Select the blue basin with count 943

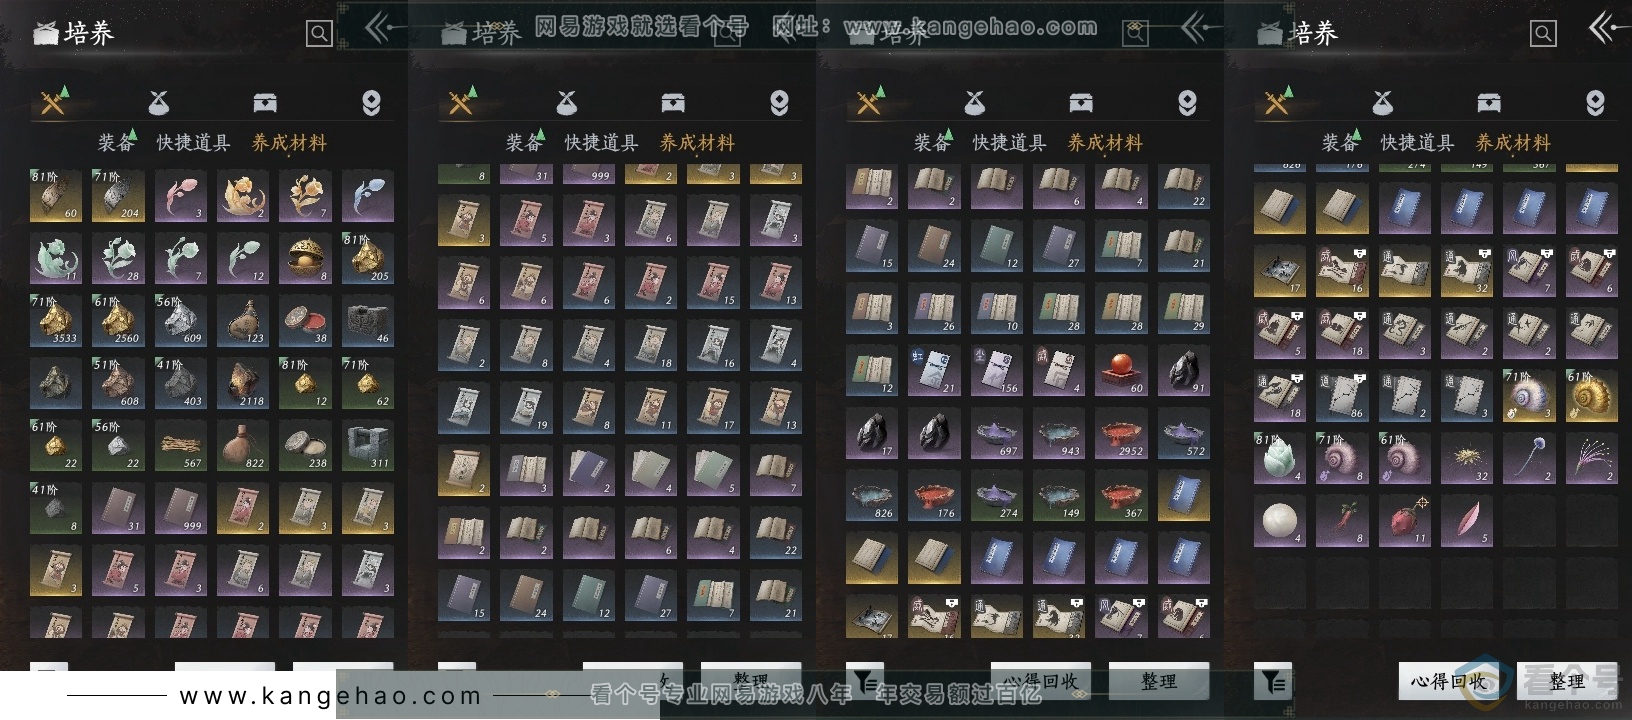[1059, 433]
